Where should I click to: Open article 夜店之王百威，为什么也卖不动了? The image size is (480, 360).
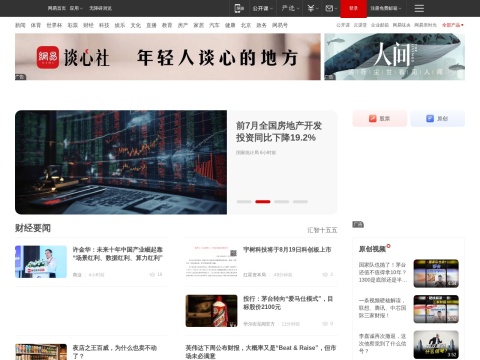point(115,352)
